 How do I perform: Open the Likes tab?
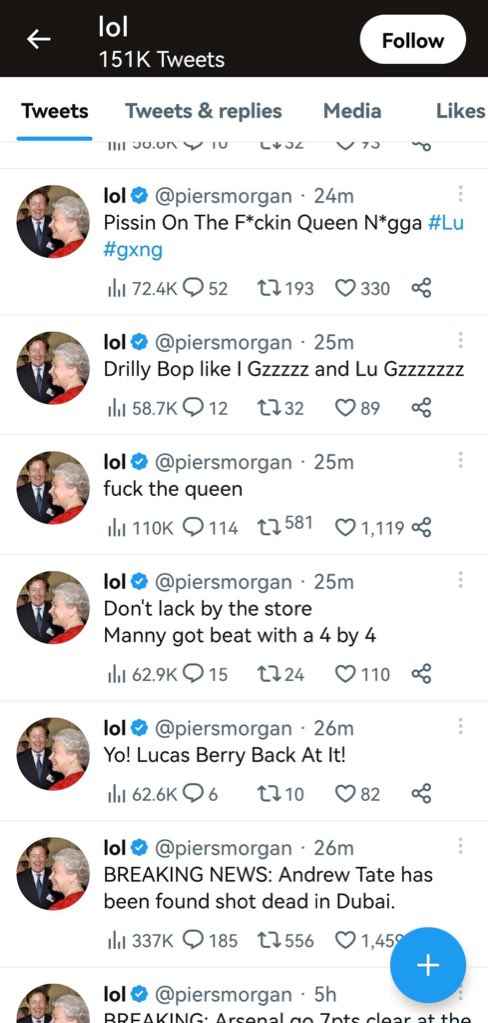(461, 112)
